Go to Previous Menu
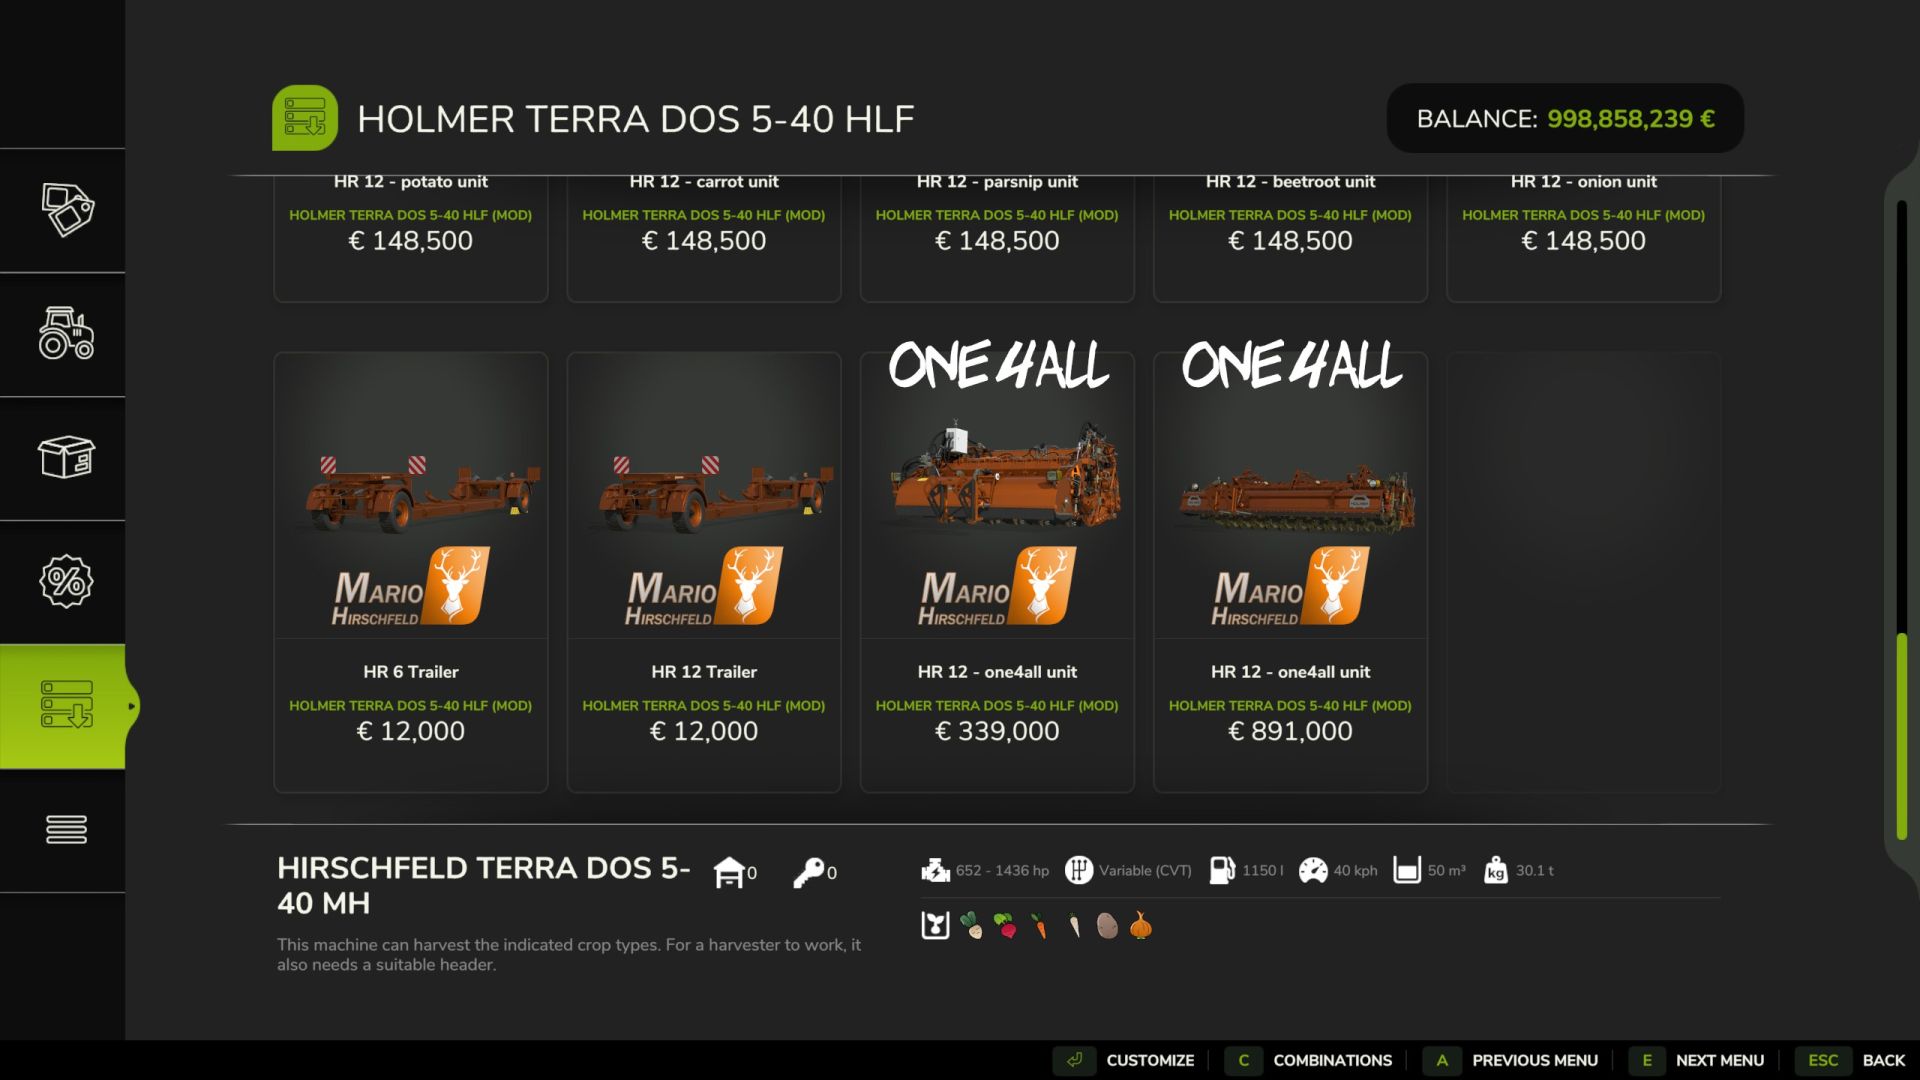Viewport: 1920px width, 1080px height. [x=1512, y=1060]
